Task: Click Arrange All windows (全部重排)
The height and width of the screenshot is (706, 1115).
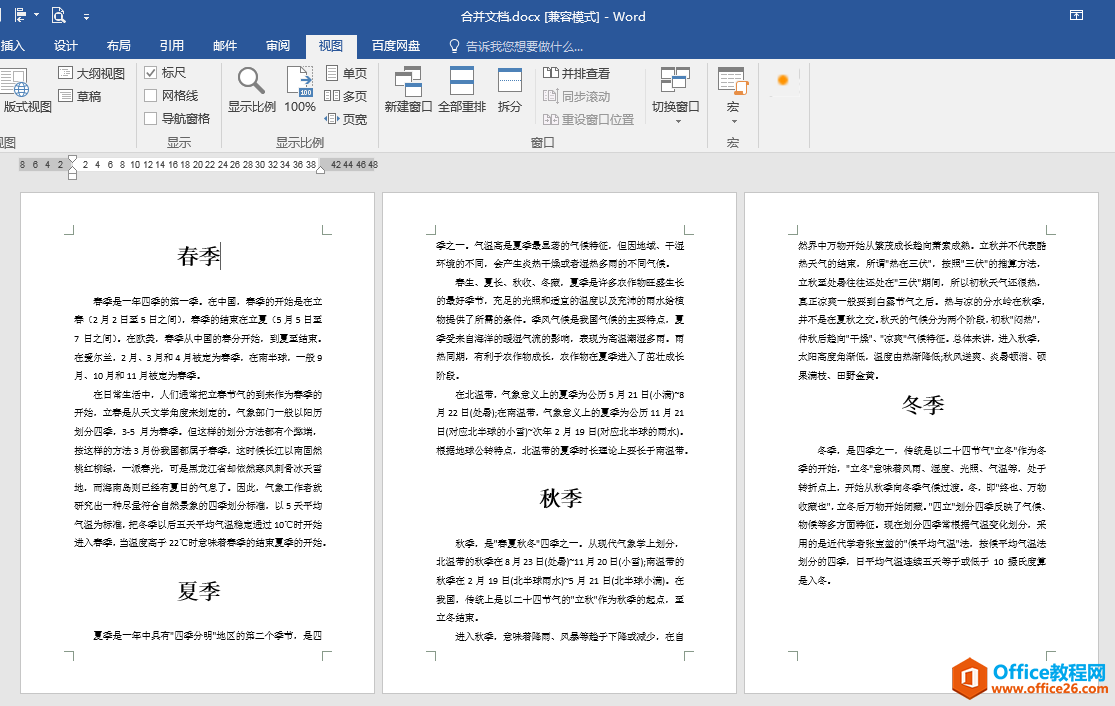Action: 462,90
